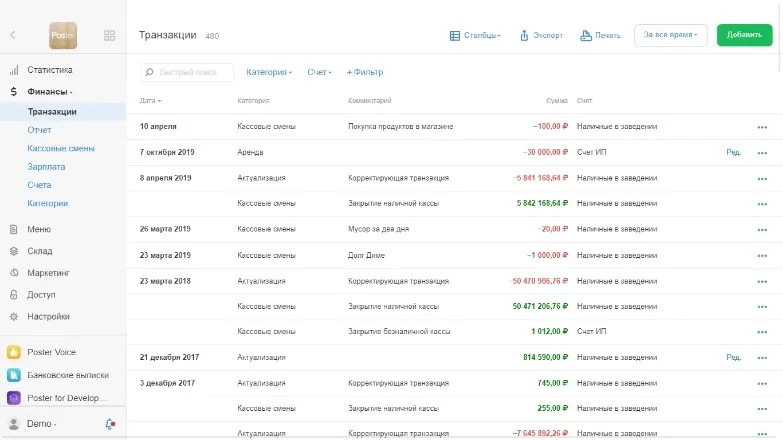This screenshot has height=440, width=783.
Task: Click the Экспорт button
Action: pyautogui.click(x=541, y=35)
